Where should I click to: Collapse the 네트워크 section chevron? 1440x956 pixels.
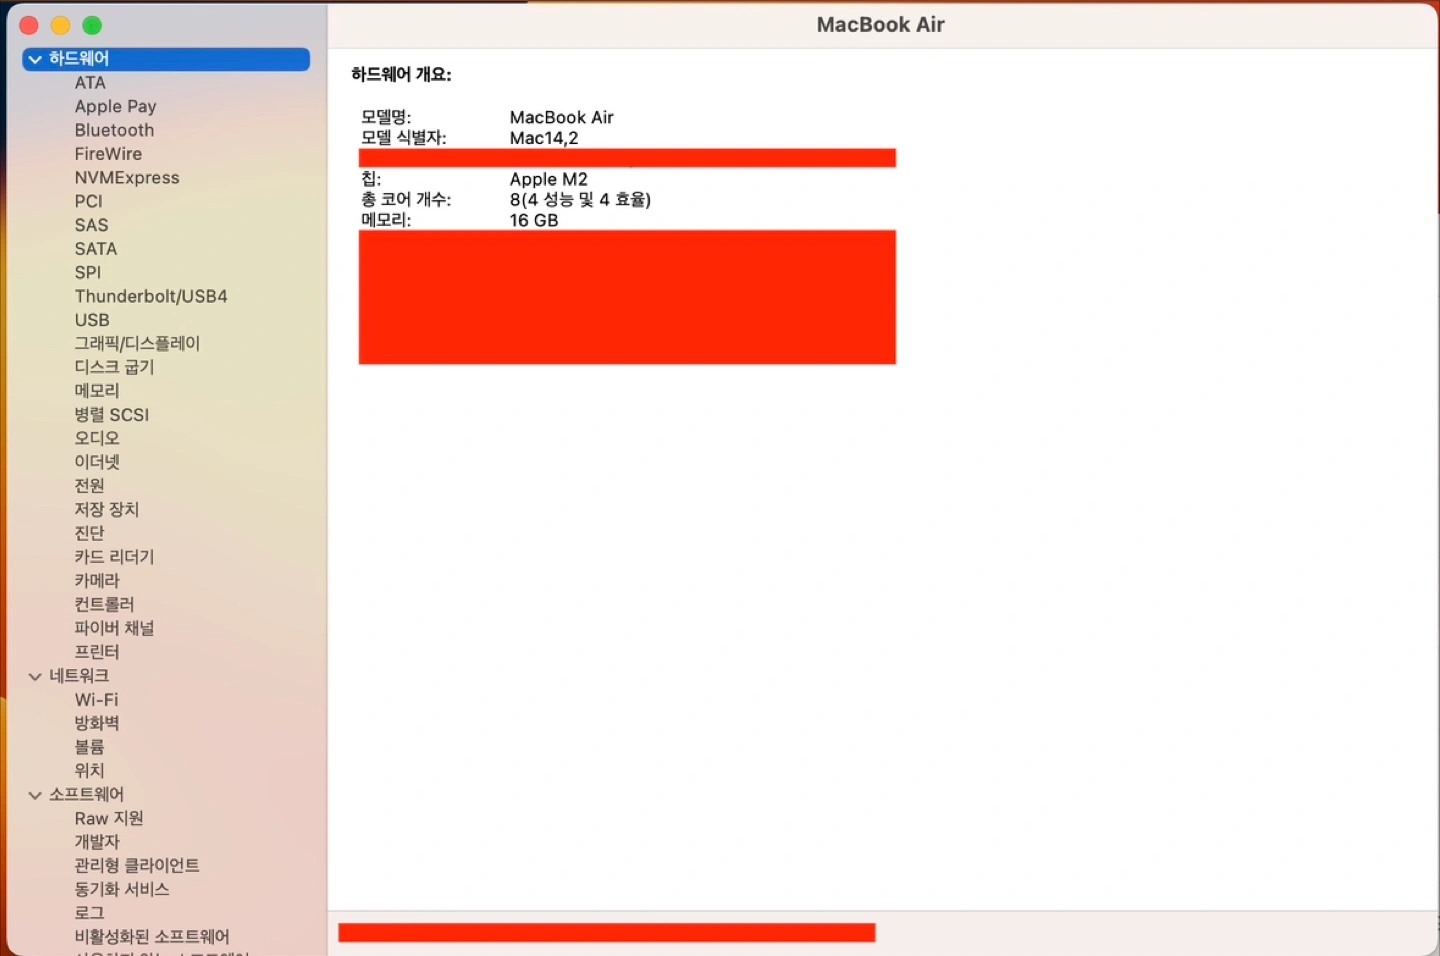tap(35, 677)
